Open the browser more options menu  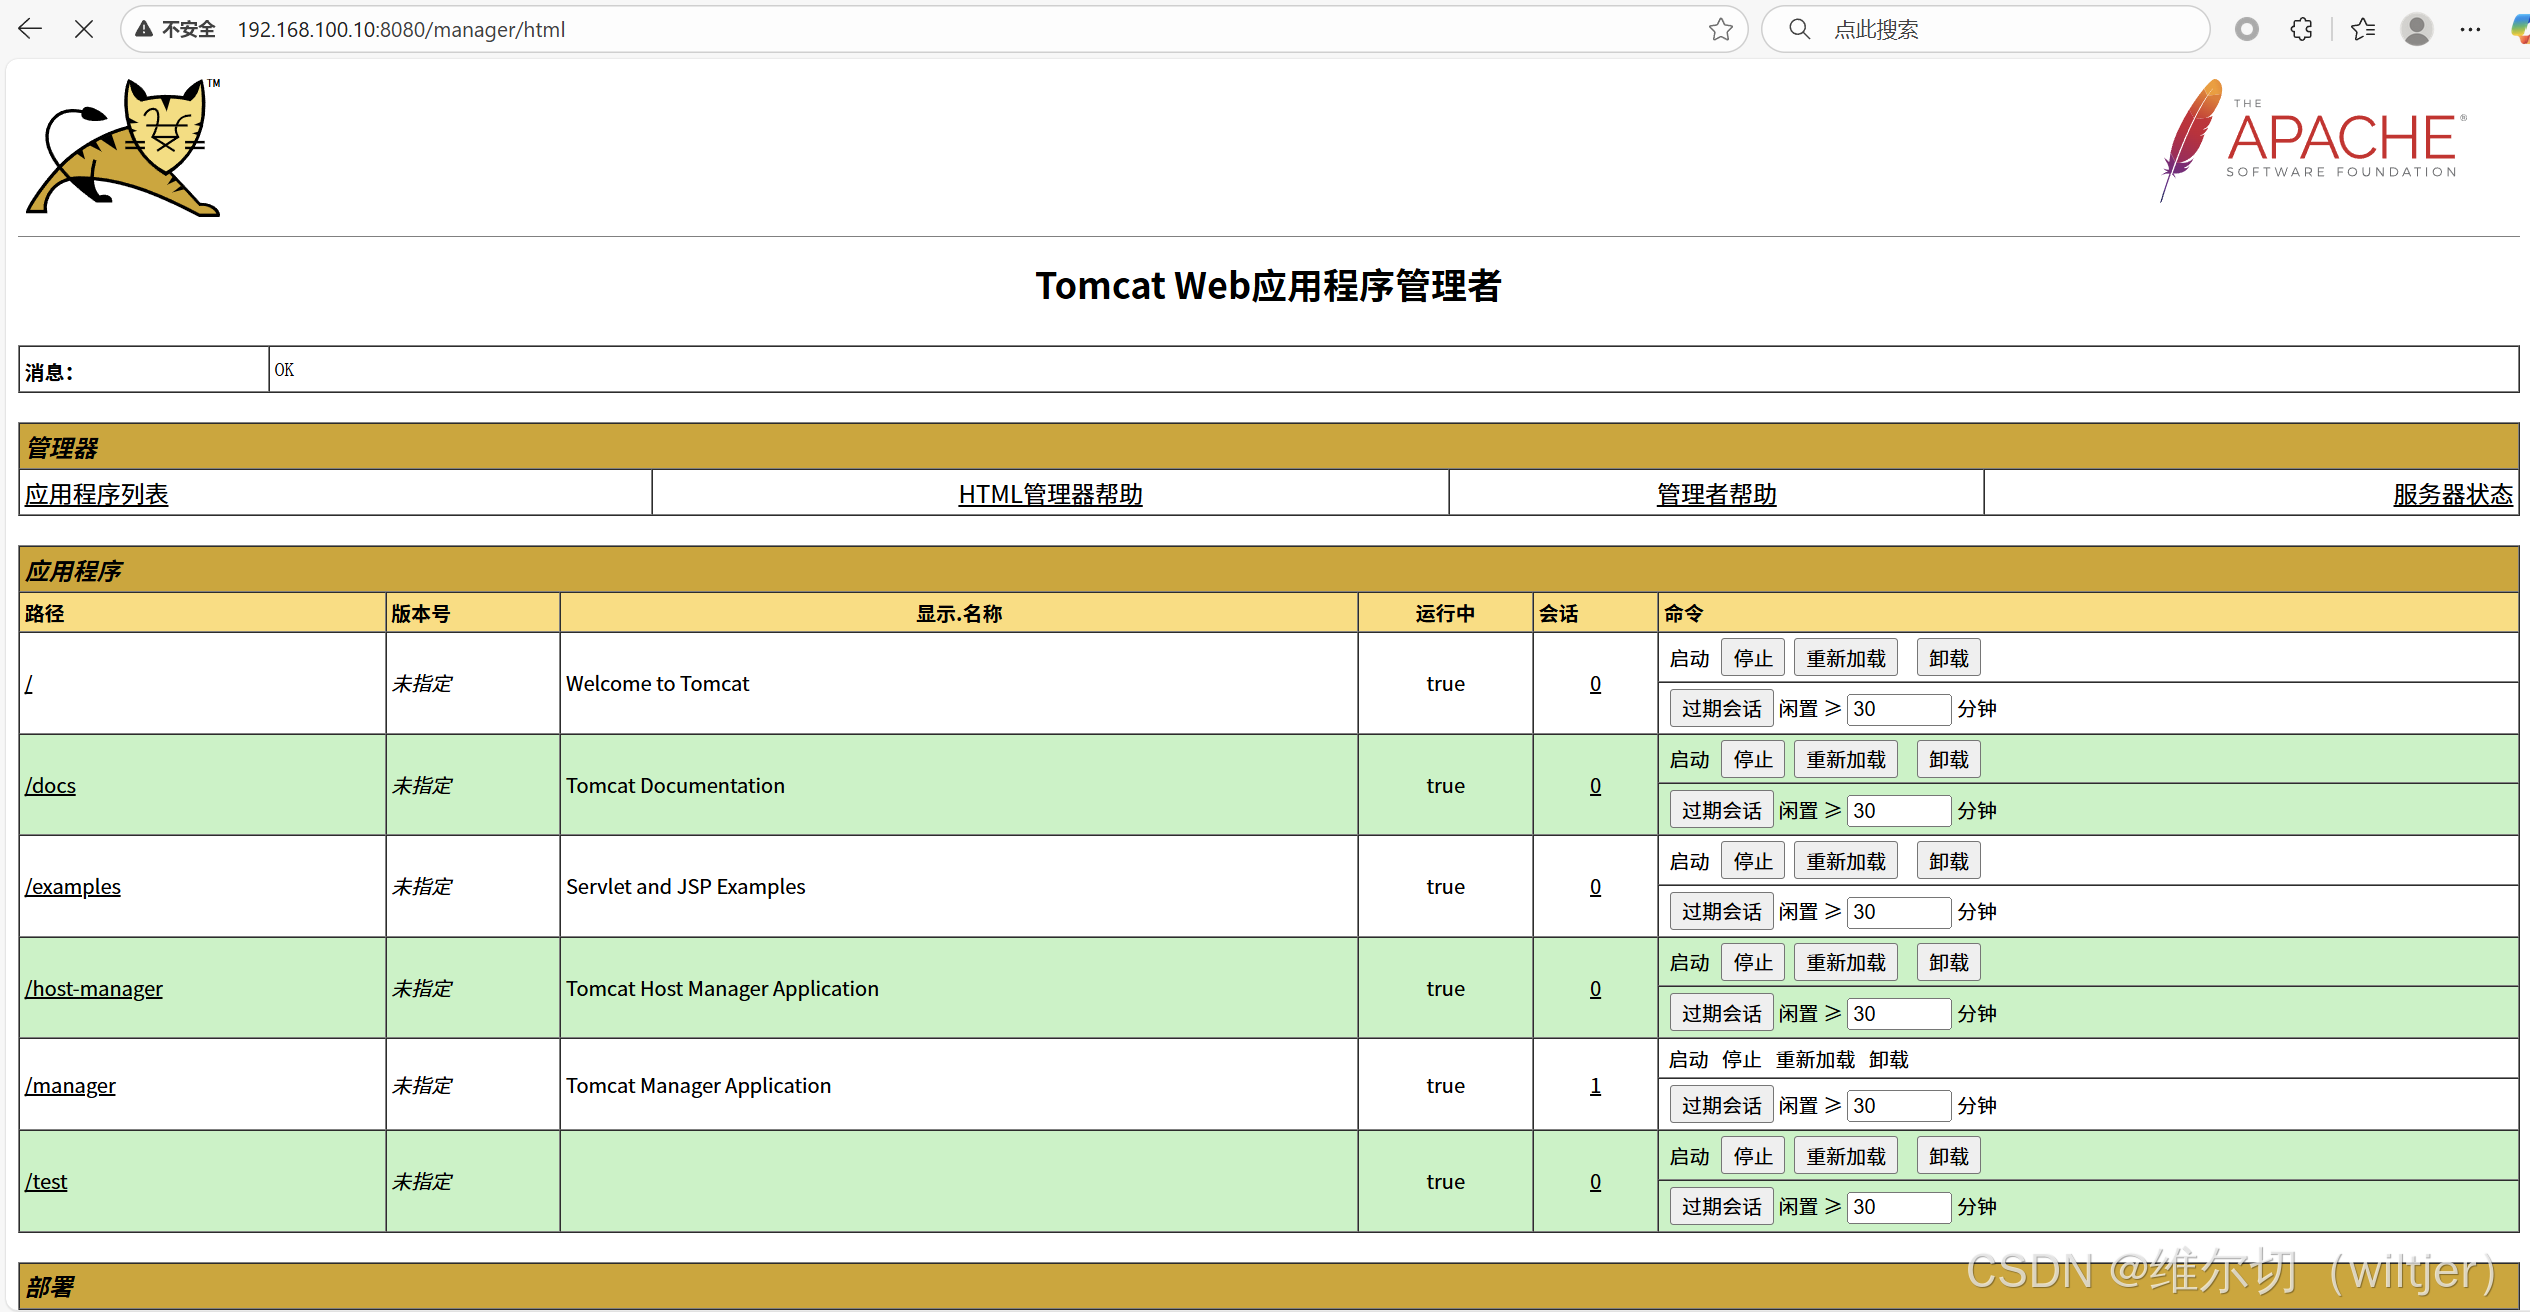click(2470, 29)
